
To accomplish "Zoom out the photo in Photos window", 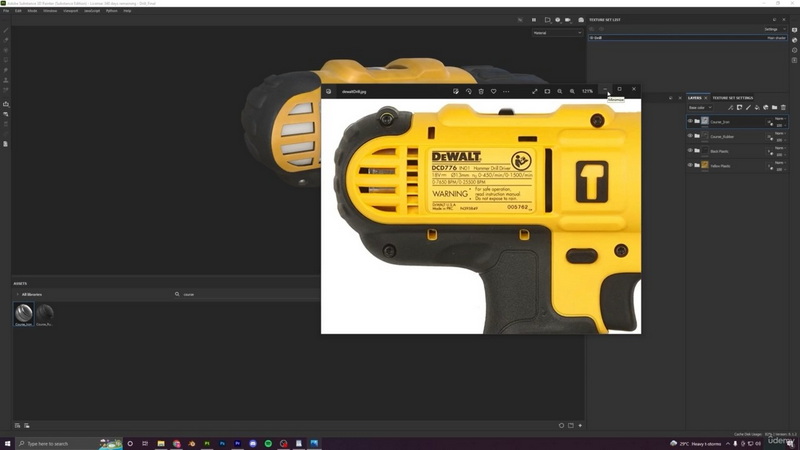I will (x=560, y=91).
